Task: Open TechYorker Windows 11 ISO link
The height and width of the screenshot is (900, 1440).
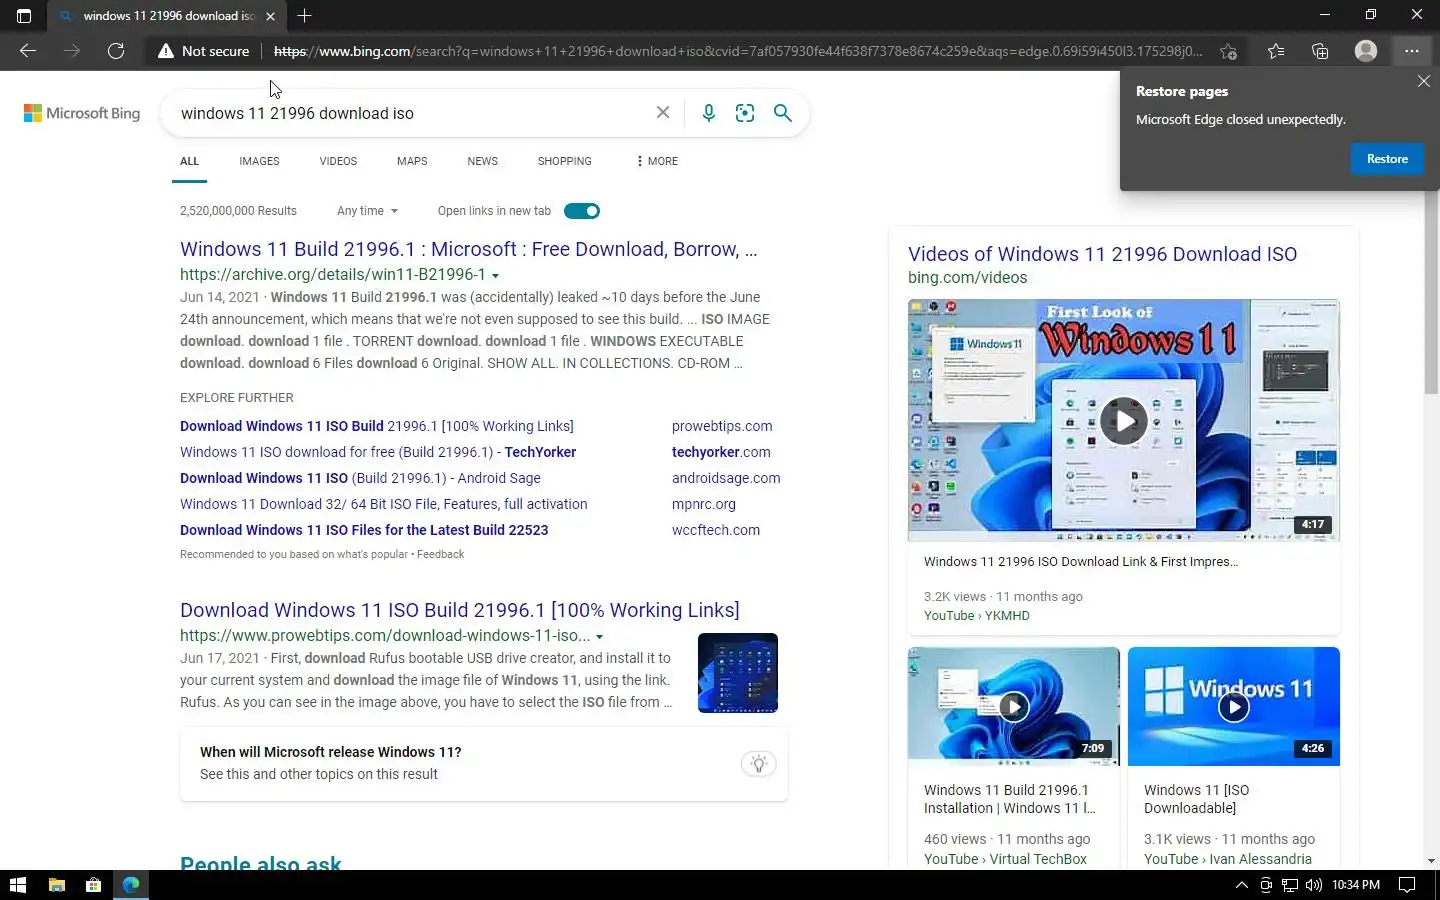Action: (x=378, y=452)
